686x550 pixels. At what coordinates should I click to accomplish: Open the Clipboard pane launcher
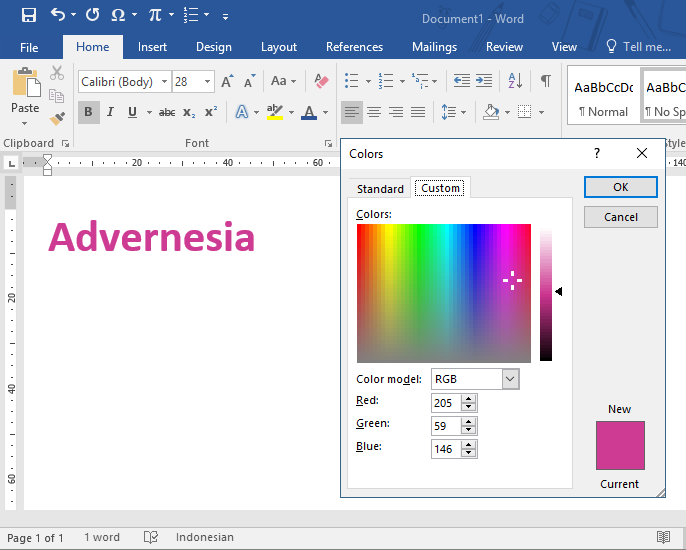tap(66, 144)
